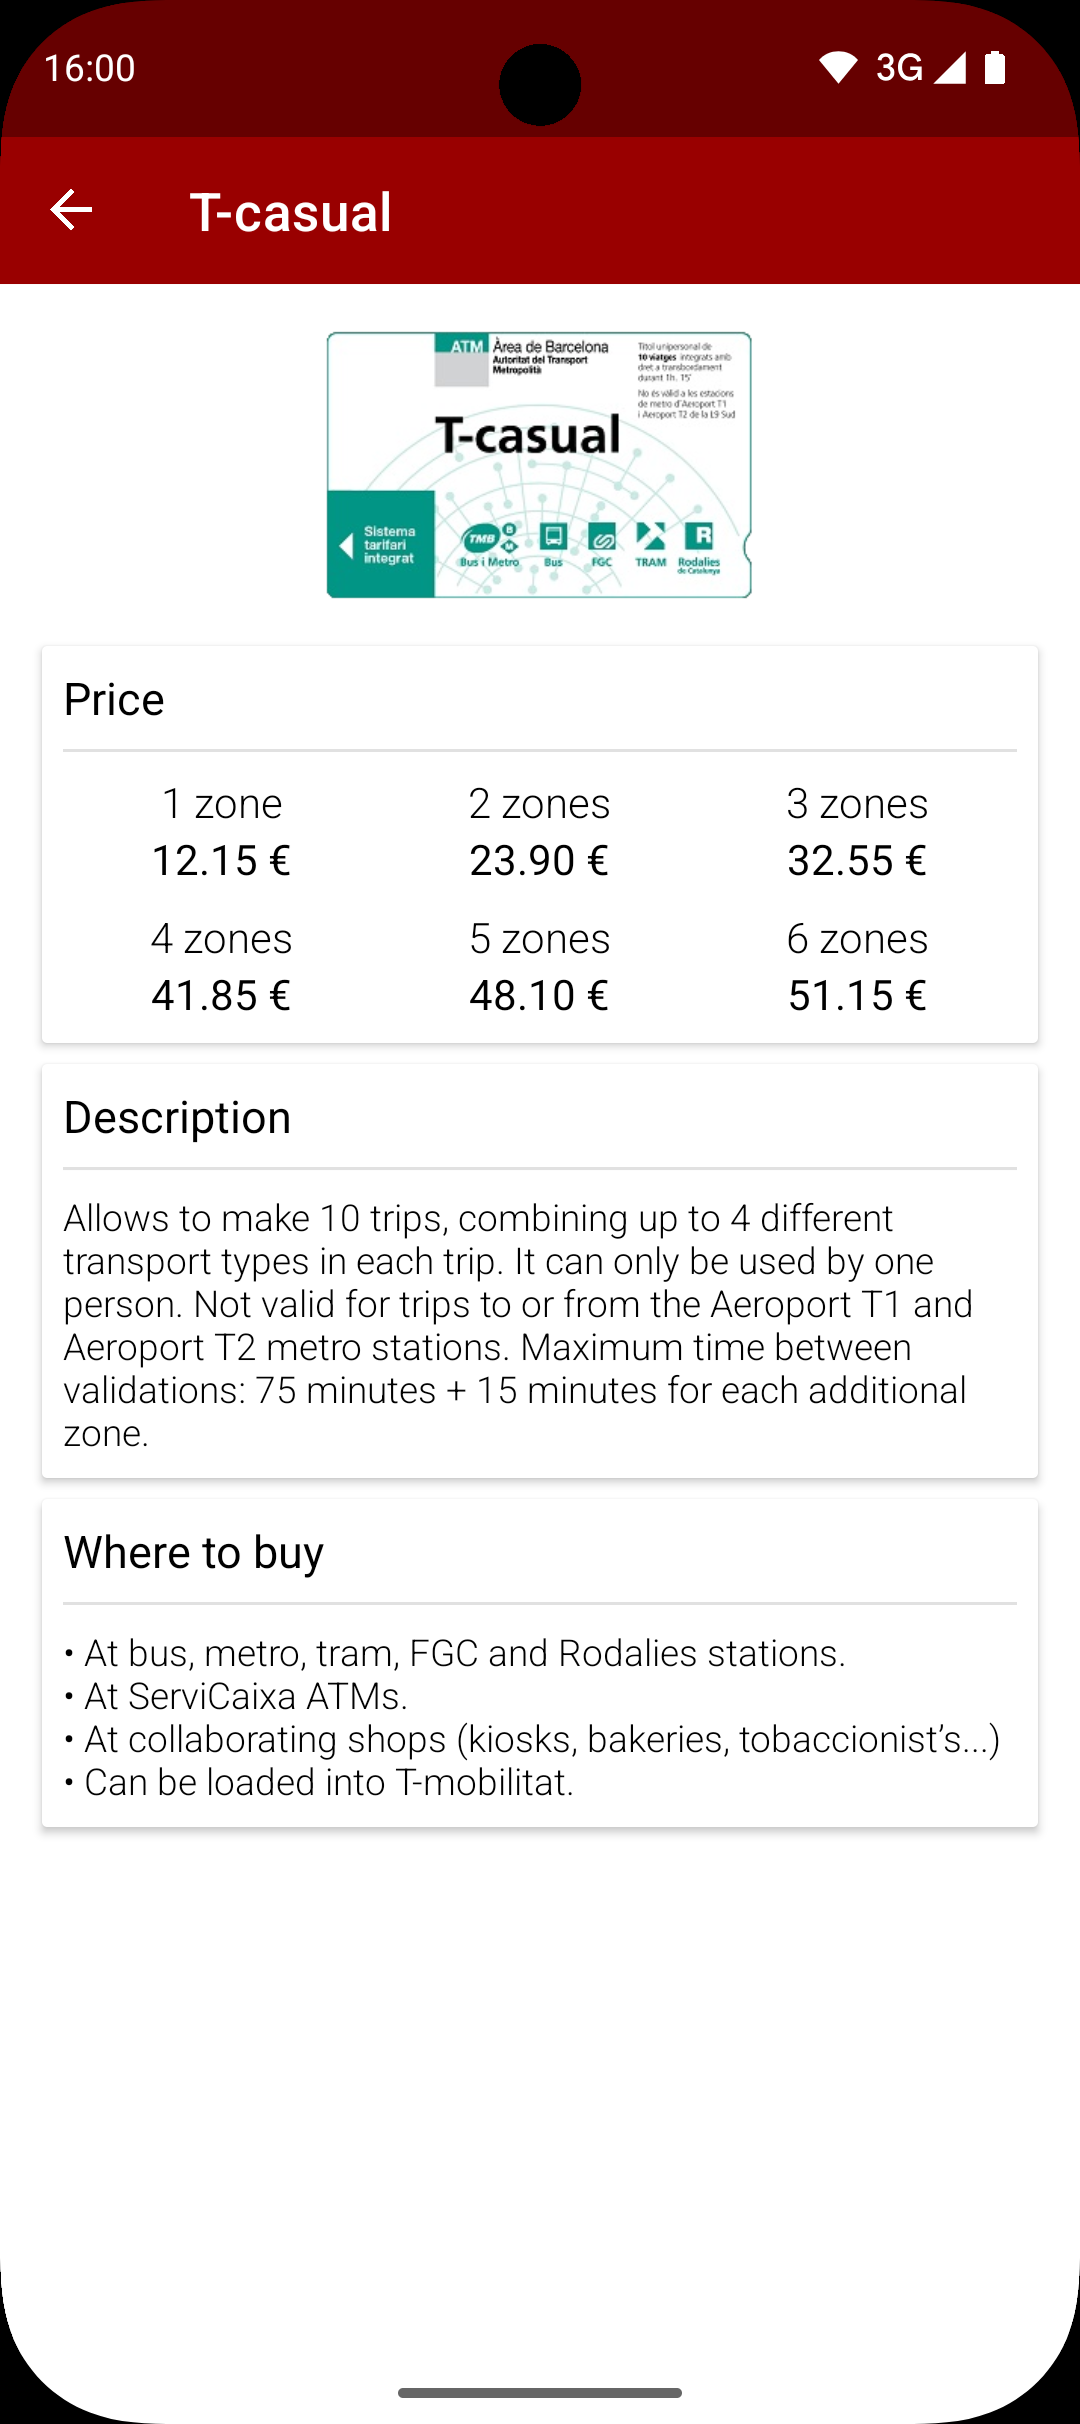1080x2424 pixels.
Task: Select the 1 zone price 12.15 €
Action: click(x=221, y=860)
